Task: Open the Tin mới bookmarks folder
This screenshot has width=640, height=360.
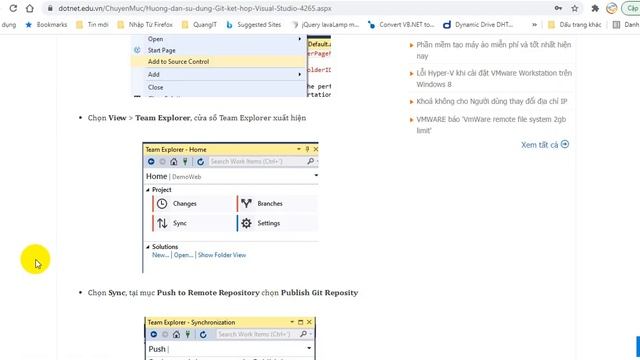Action: click(93, 24)
